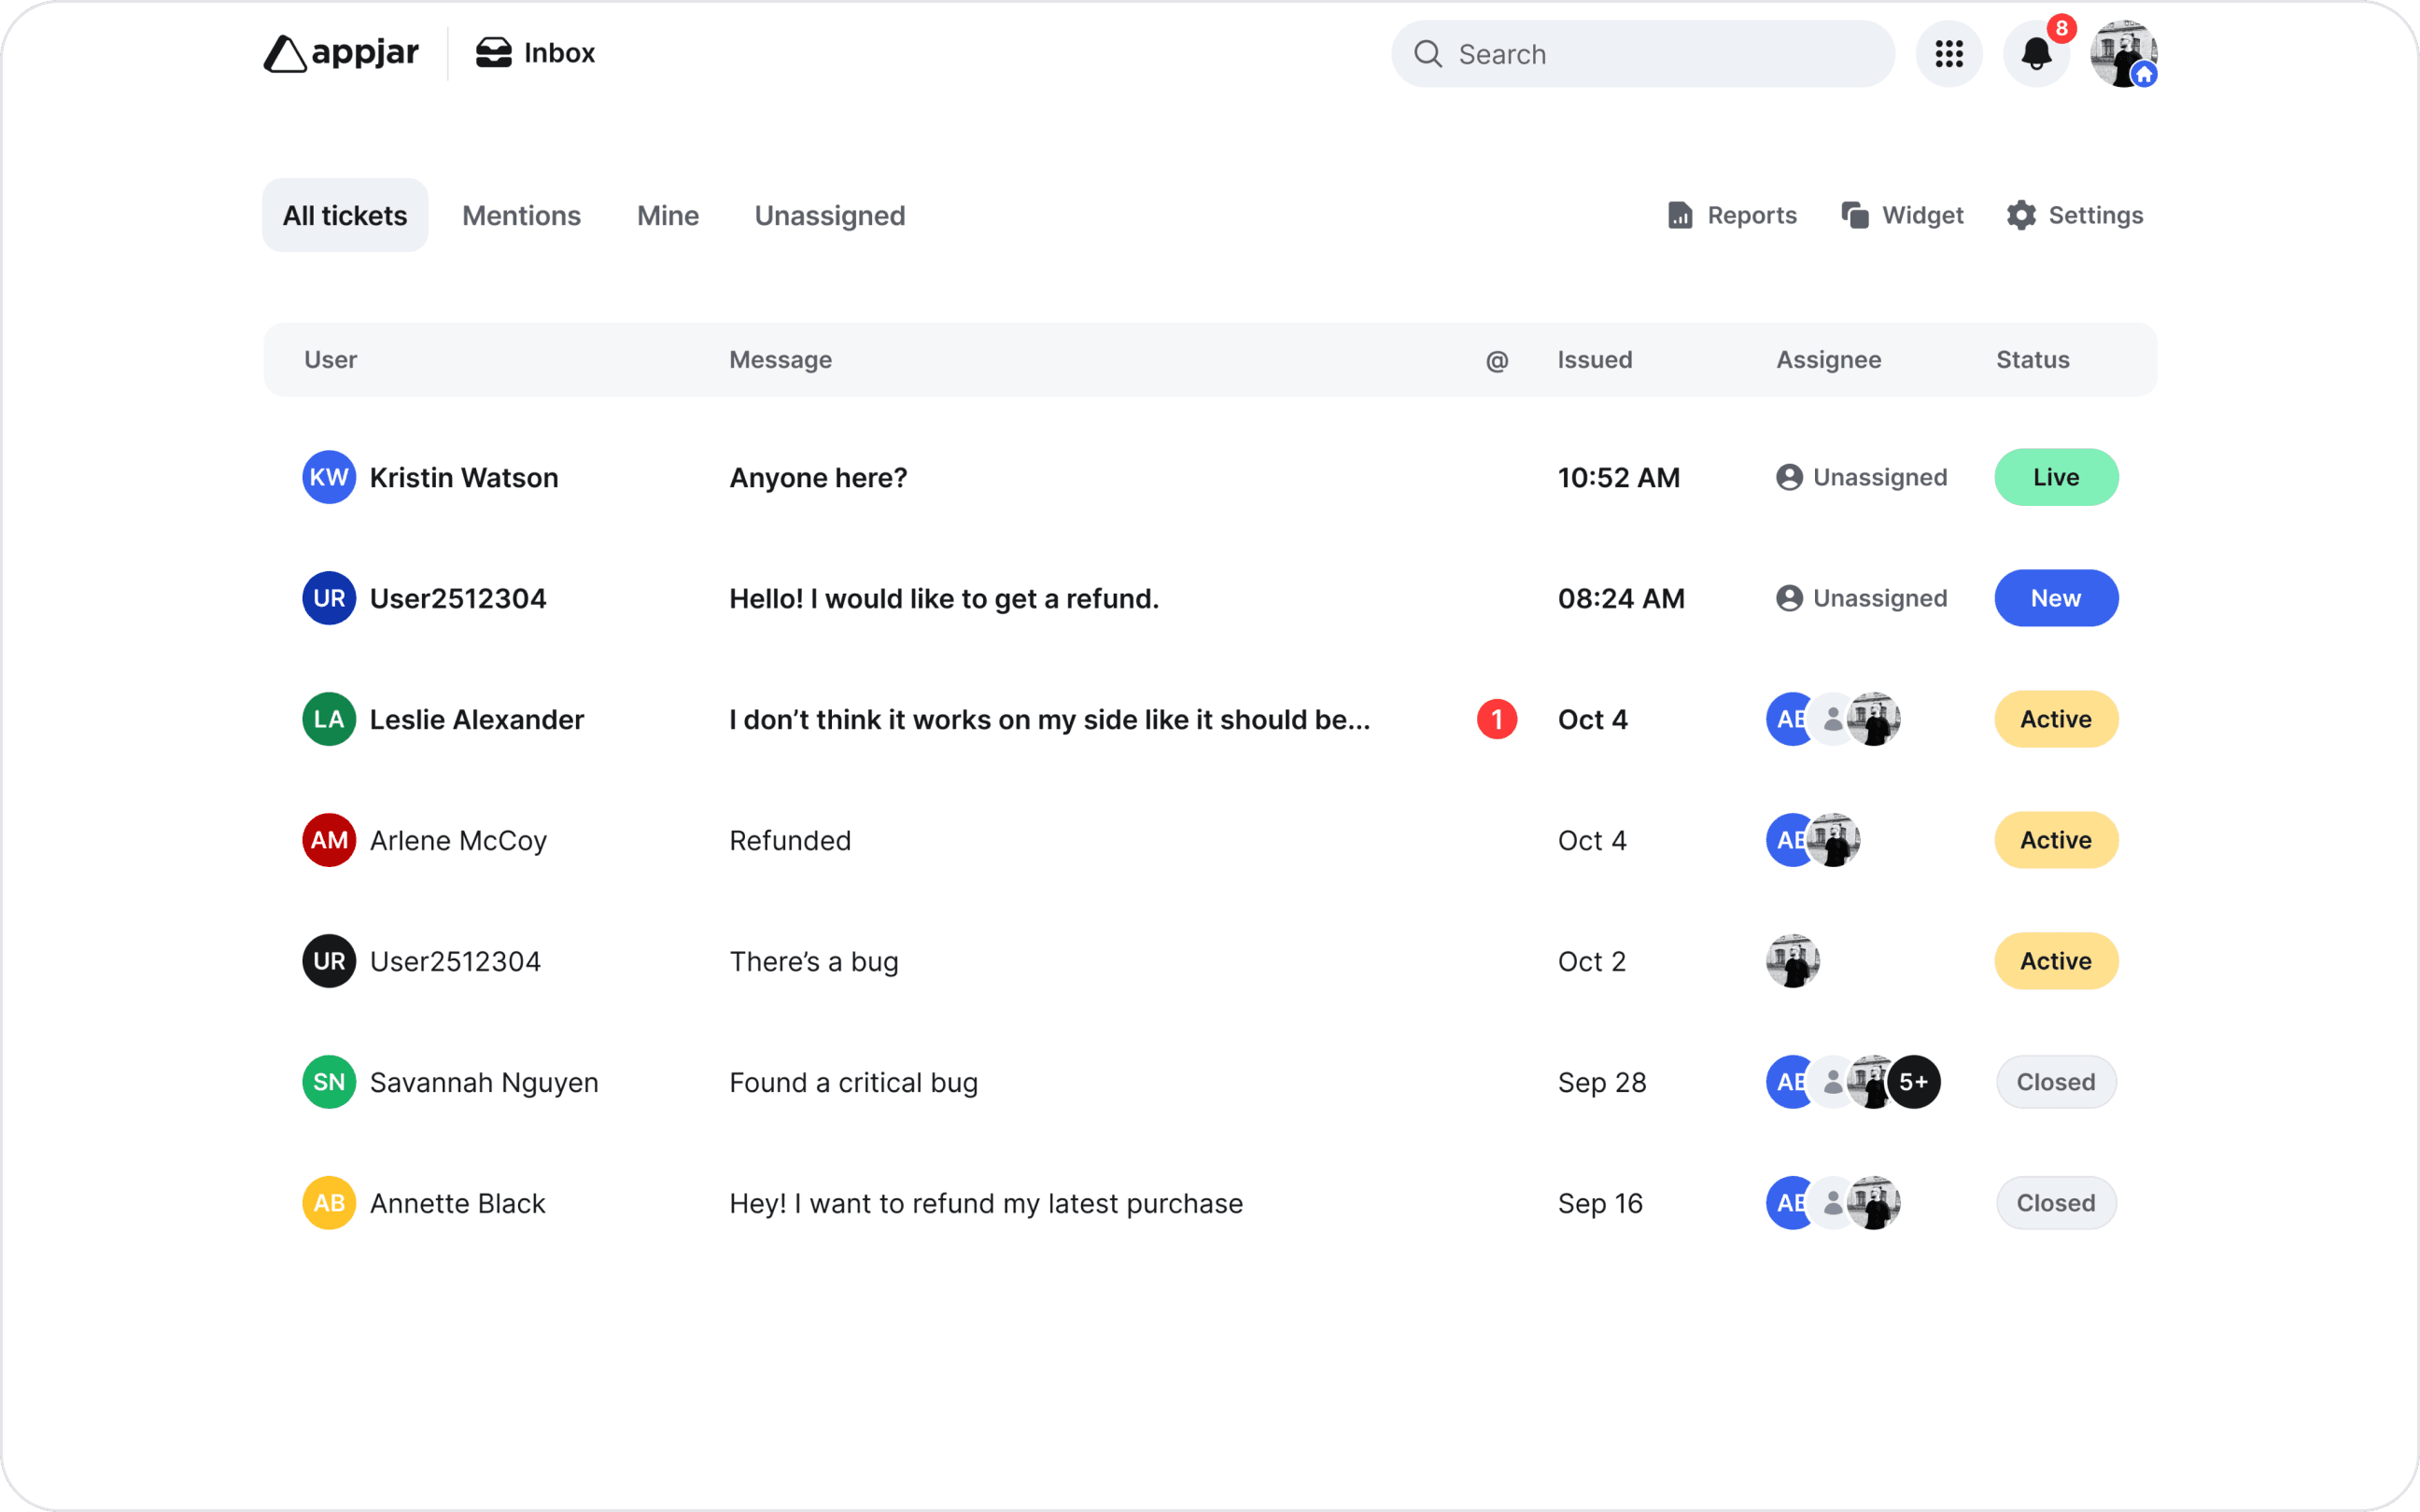Open the appjar logo home icon
This screenshot has height=1512, width=2420.
[x=285, y=53]
